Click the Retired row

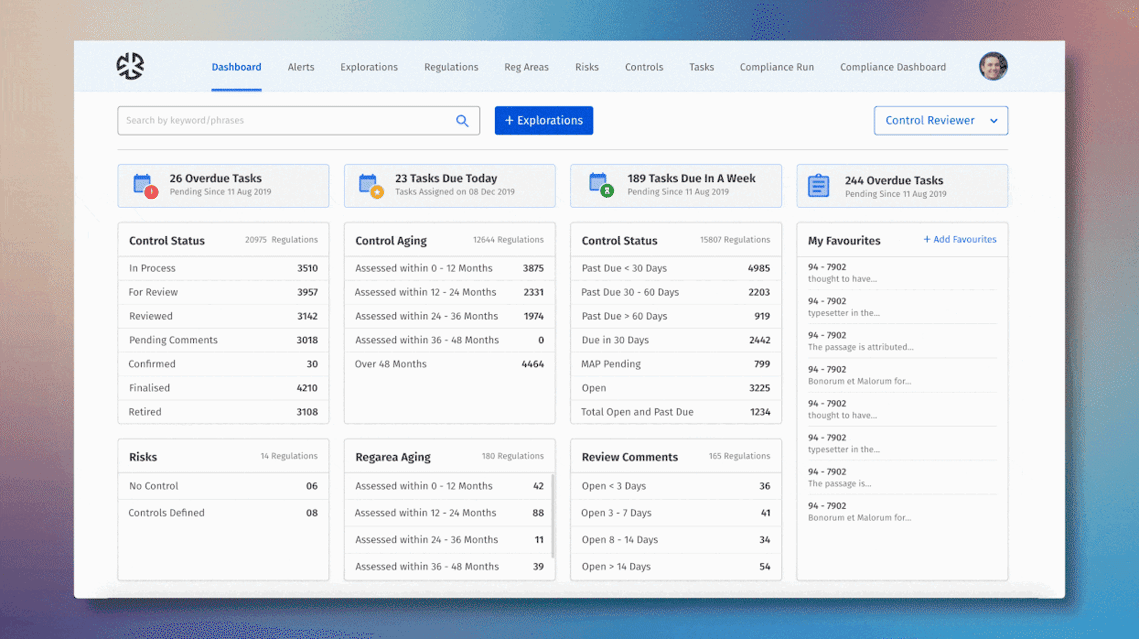tap(223, 412)
